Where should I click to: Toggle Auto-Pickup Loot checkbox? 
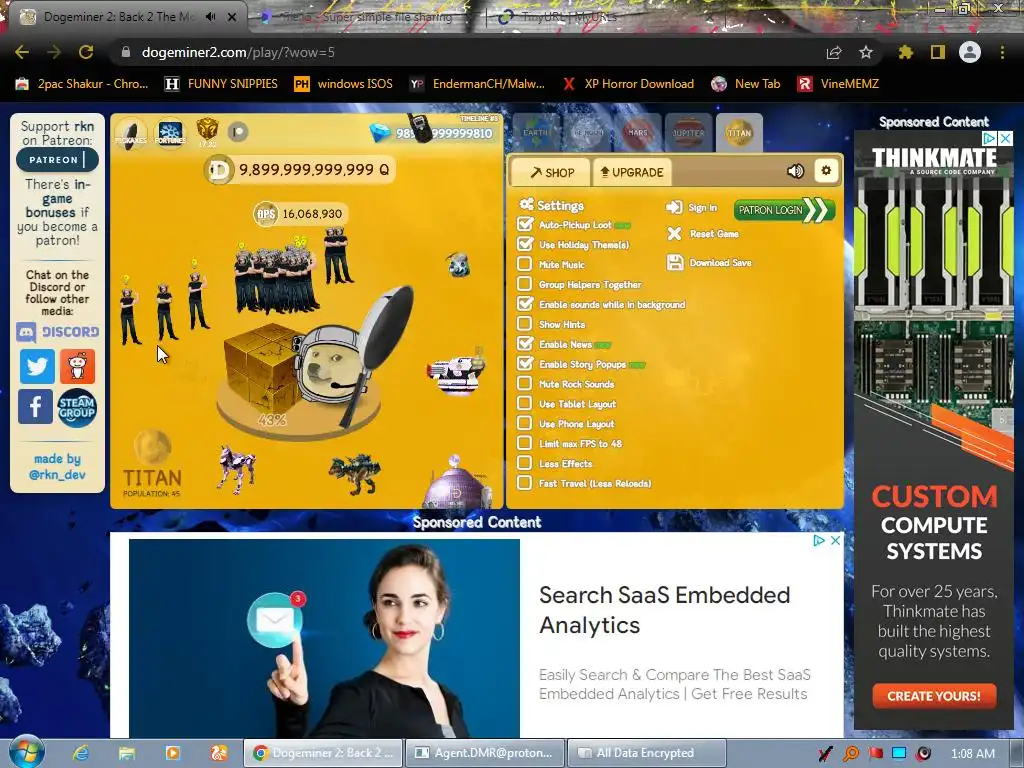pyautogui.click(x=524, y=224)
